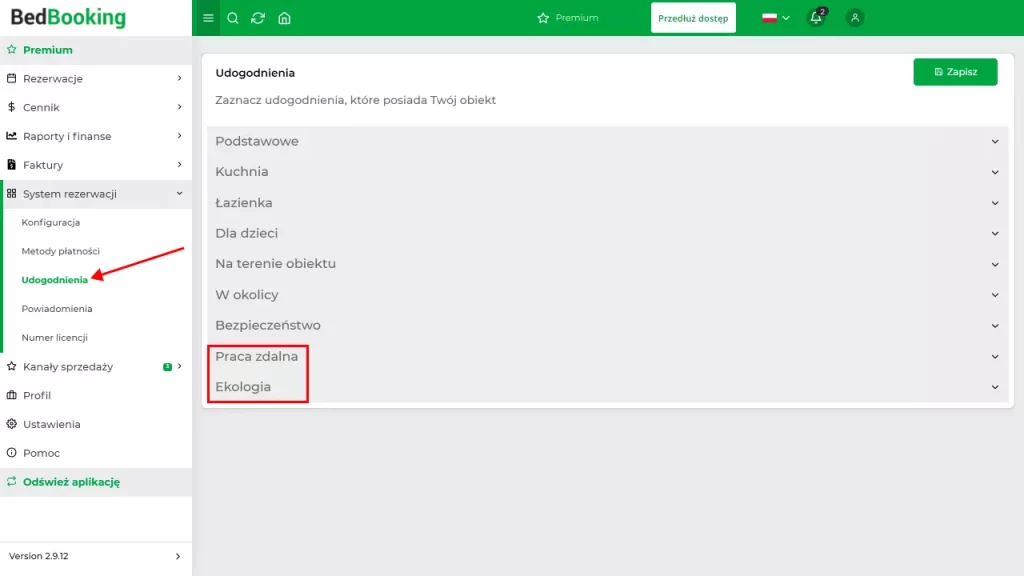Open Kanały sprzedaży from the sidebar
The height and width of the screenshot is (576, 1024).
click(x=70, y=366)
